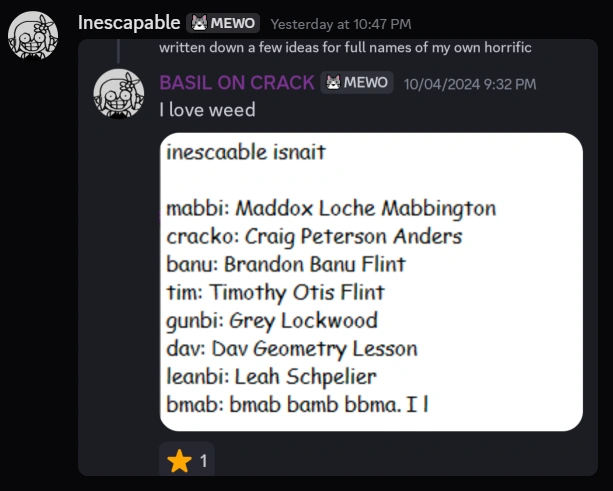Click the BASIL ON CRACK username

point(236,83)
